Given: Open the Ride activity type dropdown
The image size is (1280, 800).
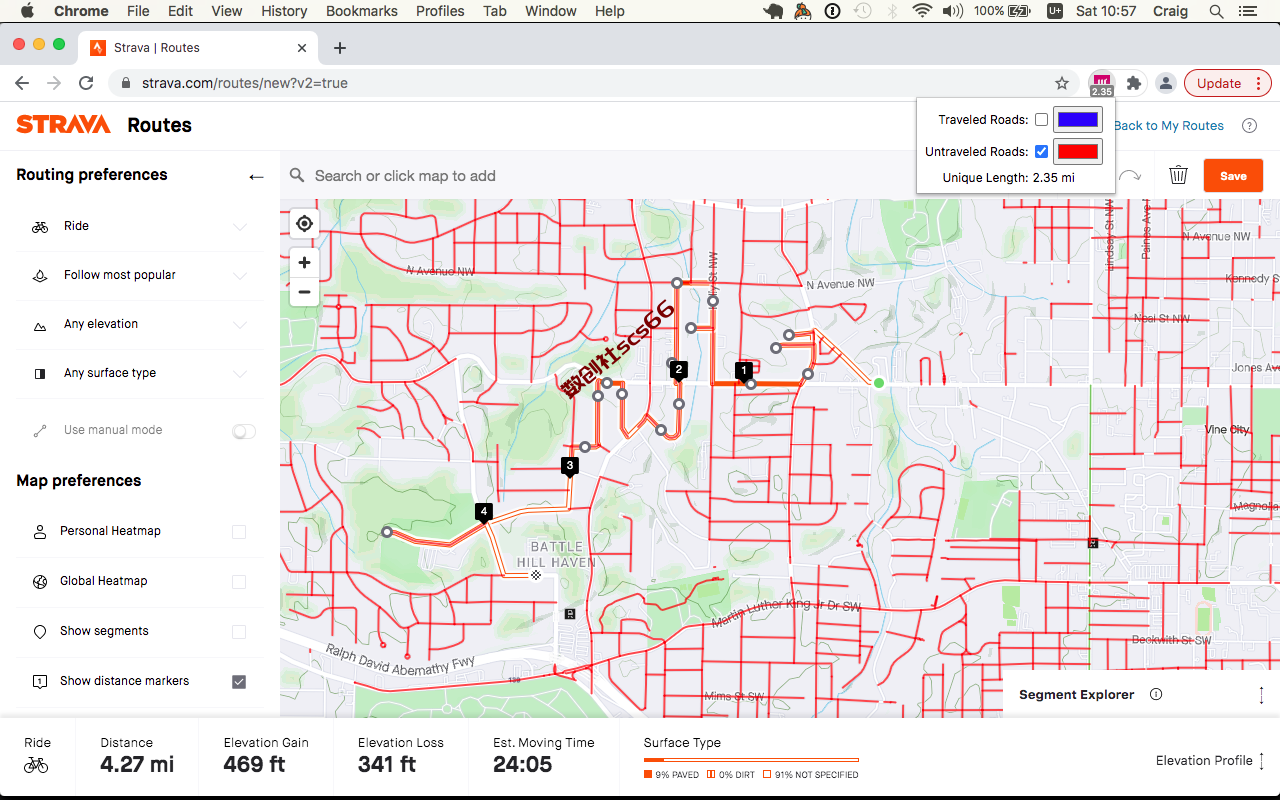Looking at the screenshot, I should point(140,227).
